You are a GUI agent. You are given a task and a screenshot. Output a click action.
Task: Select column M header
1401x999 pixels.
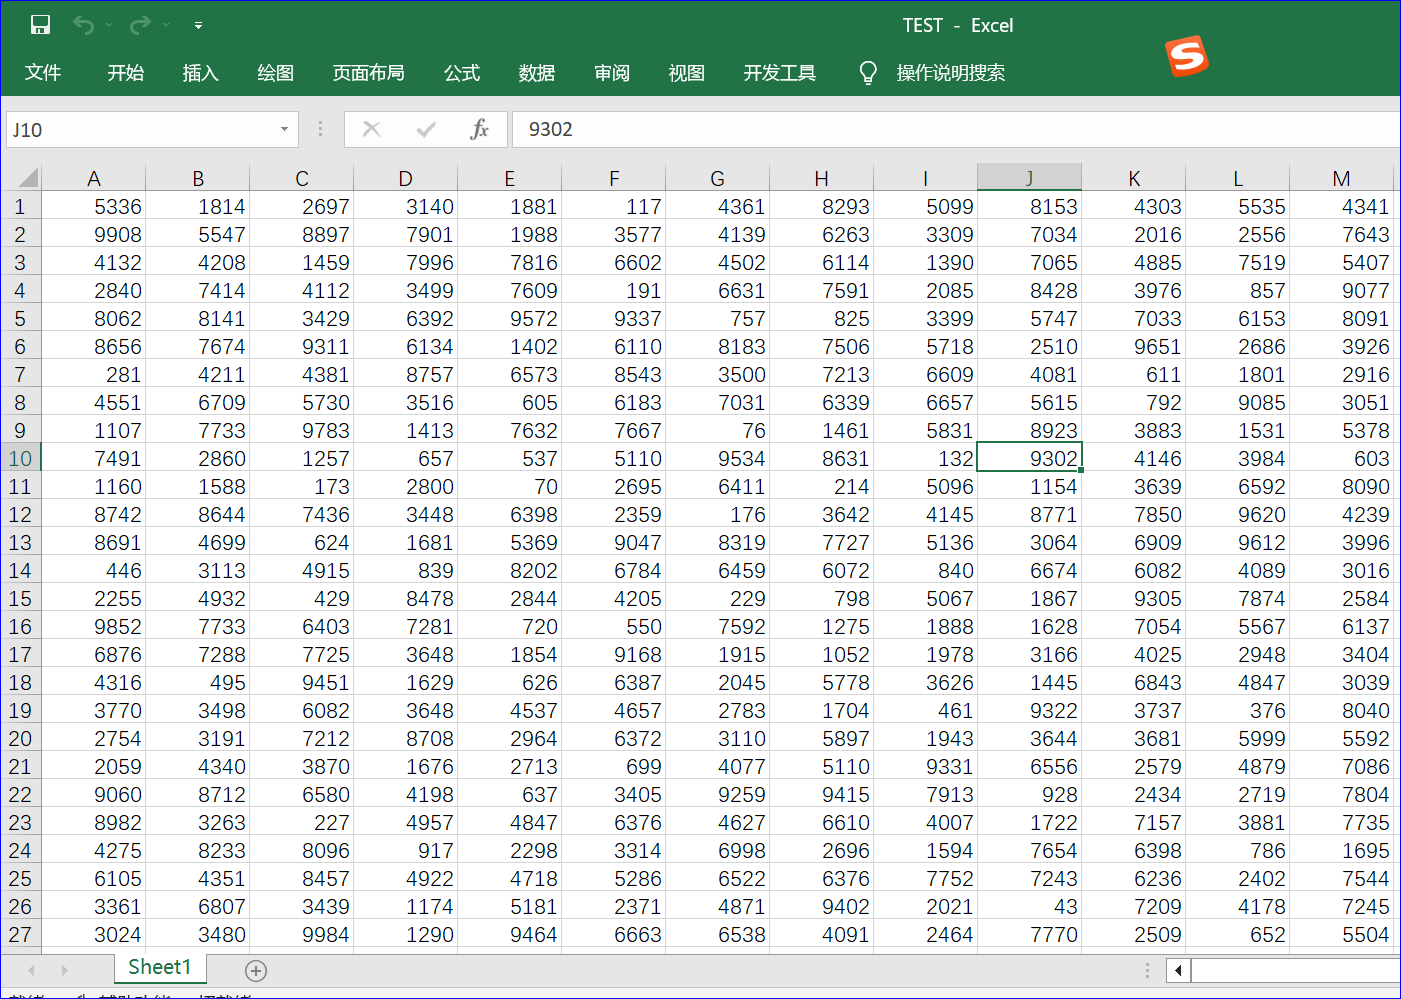click(1342, 178)
